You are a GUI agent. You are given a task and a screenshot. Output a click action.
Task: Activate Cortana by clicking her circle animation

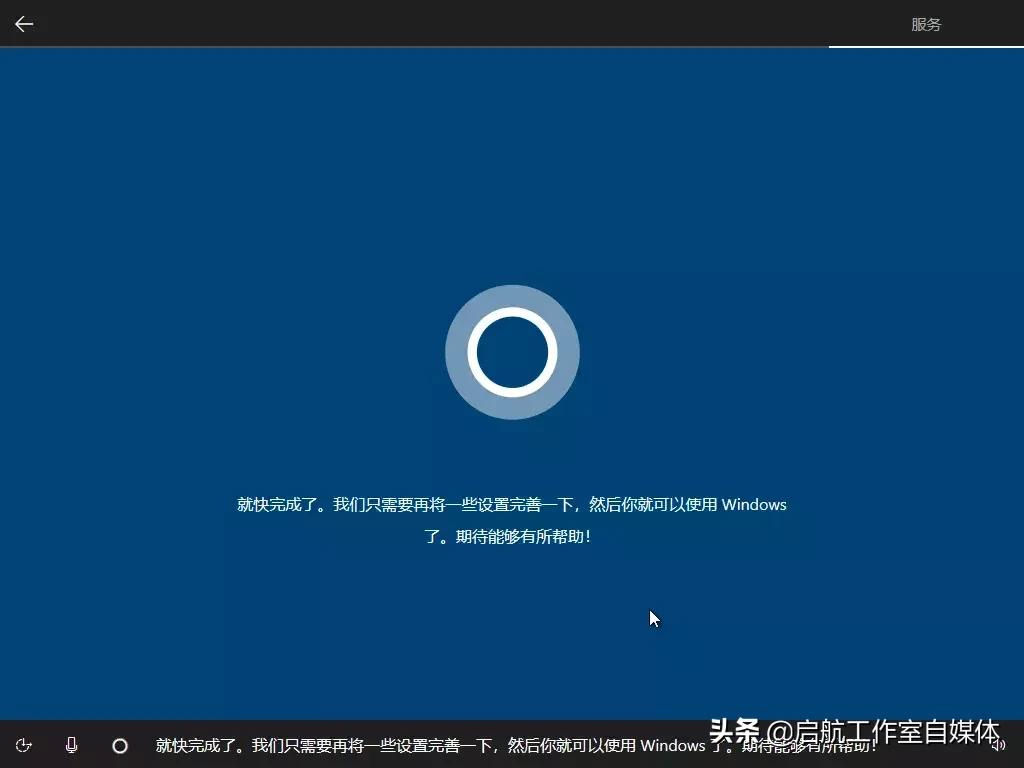[512, 353]
